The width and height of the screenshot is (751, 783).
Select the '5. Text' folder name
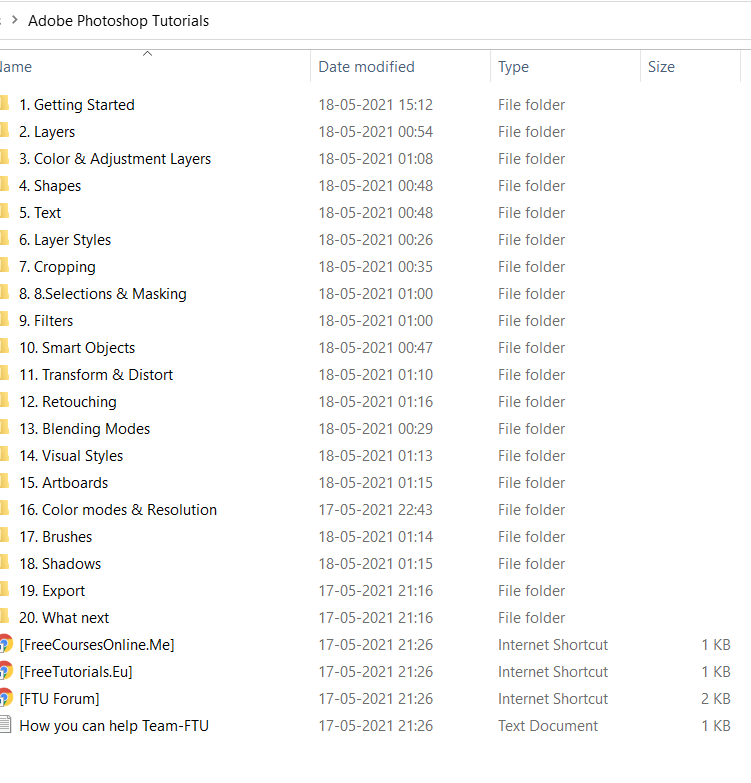tap(40, 213)
